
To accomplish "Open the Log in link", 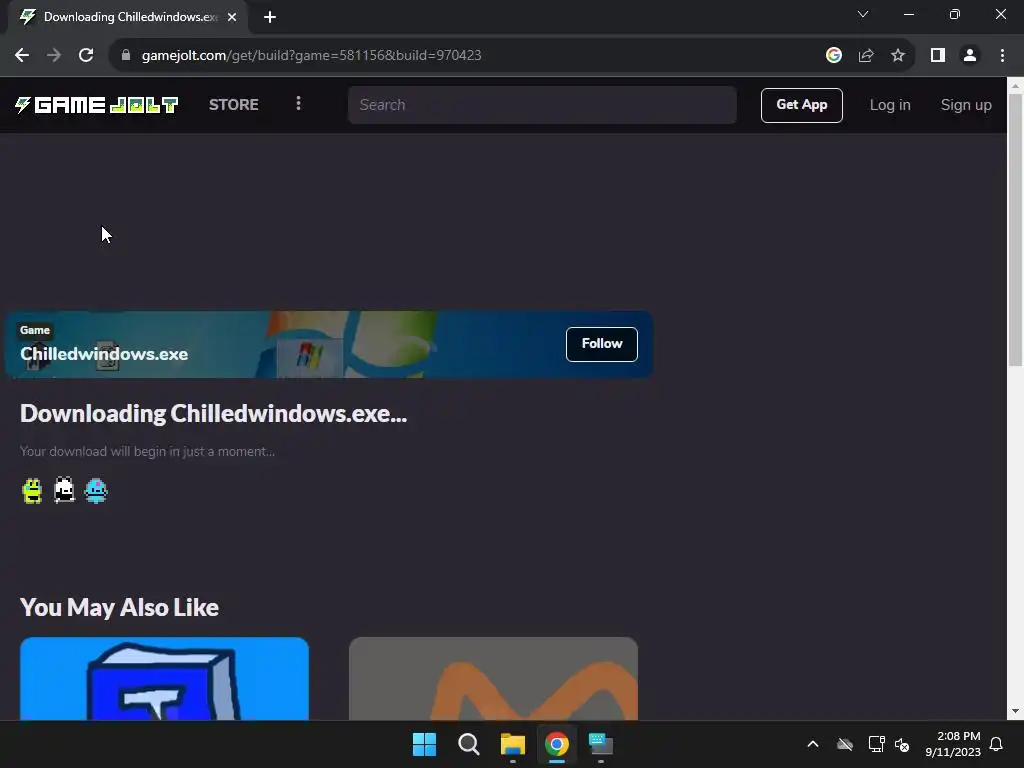I will coord(889,105).
